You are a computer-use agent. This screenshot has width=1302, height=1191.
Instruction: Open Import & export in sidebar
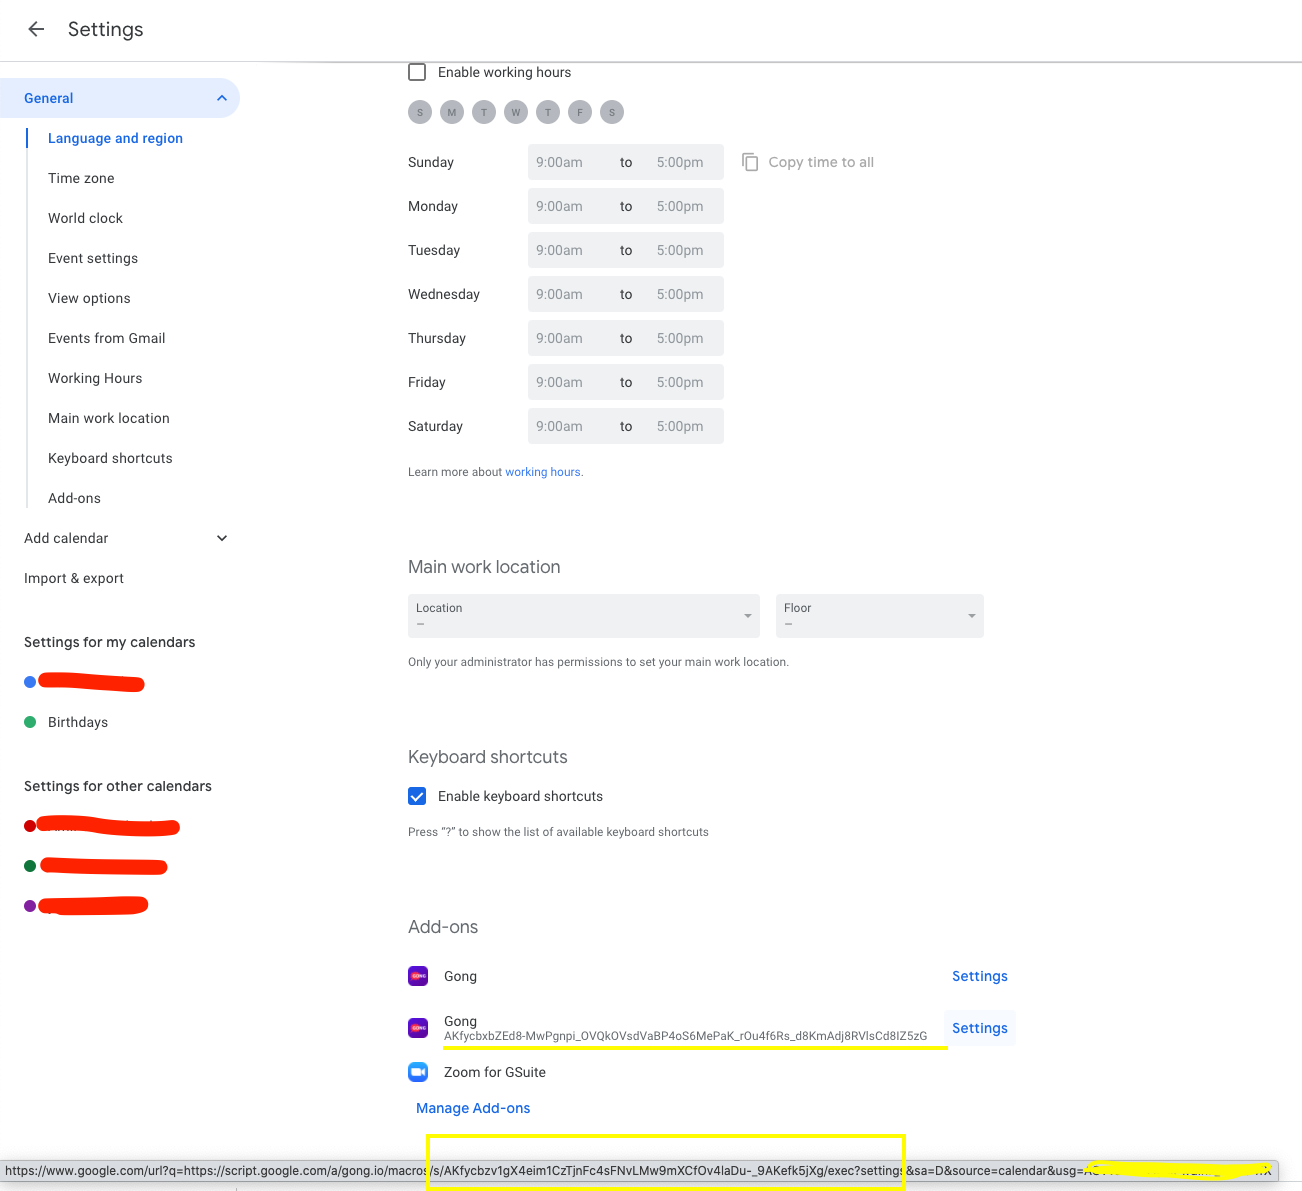(74, 578)
